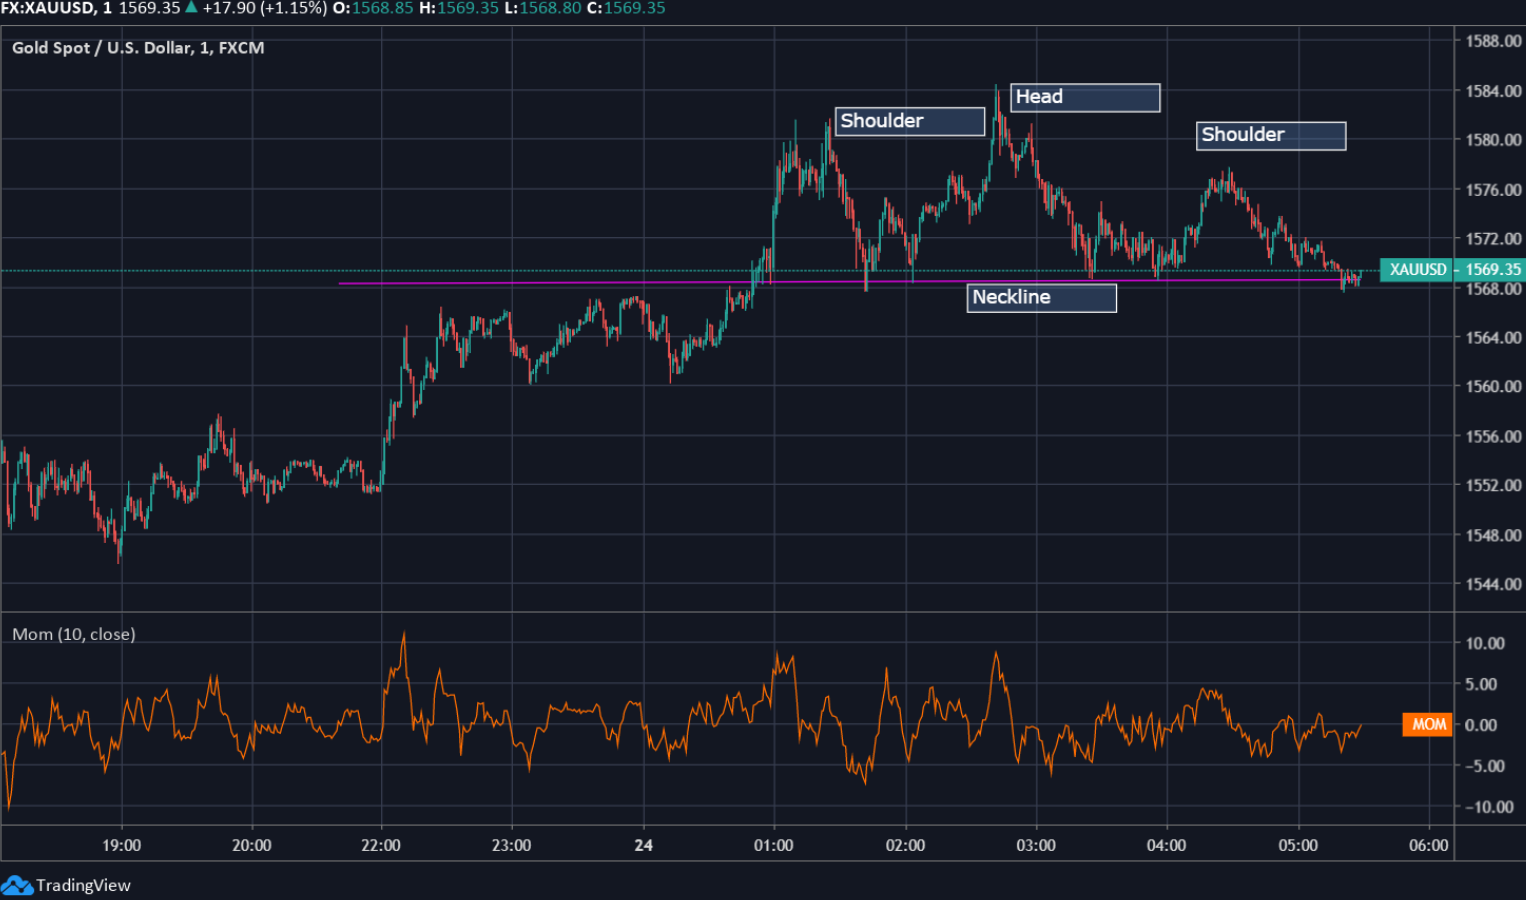This screenshot has width=1526, height=900.
Task: Click the 1544.00 price scale label
Action: point(1493,584)
